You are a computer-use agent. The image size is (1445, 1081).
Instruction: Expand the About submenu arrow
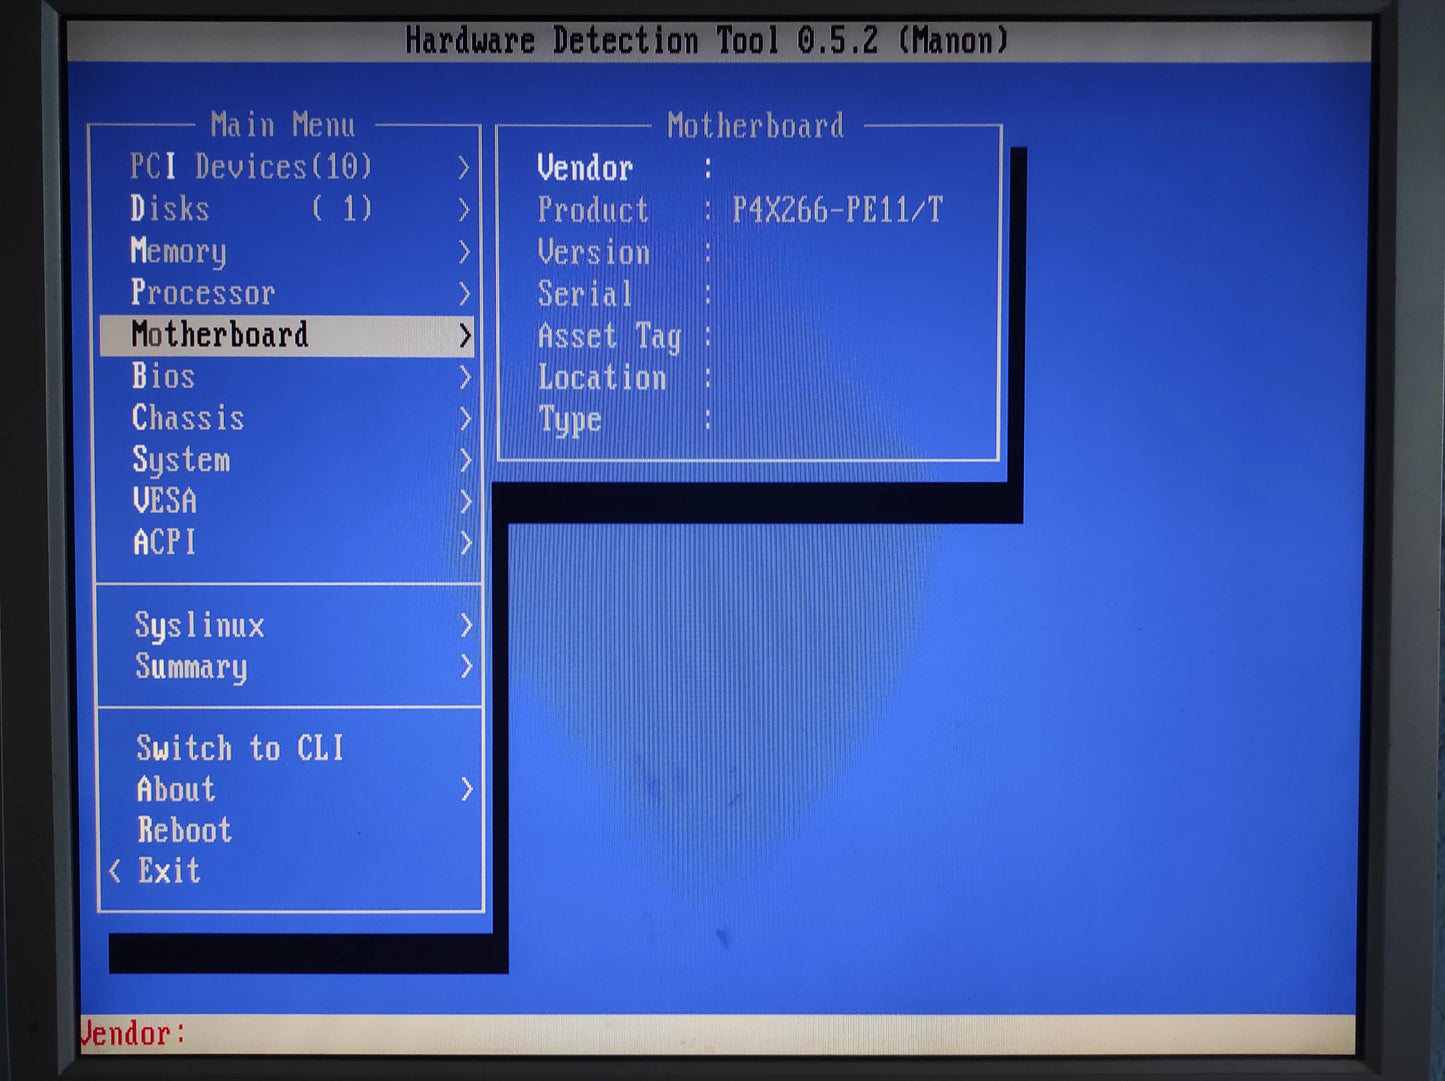click(466, 790)
